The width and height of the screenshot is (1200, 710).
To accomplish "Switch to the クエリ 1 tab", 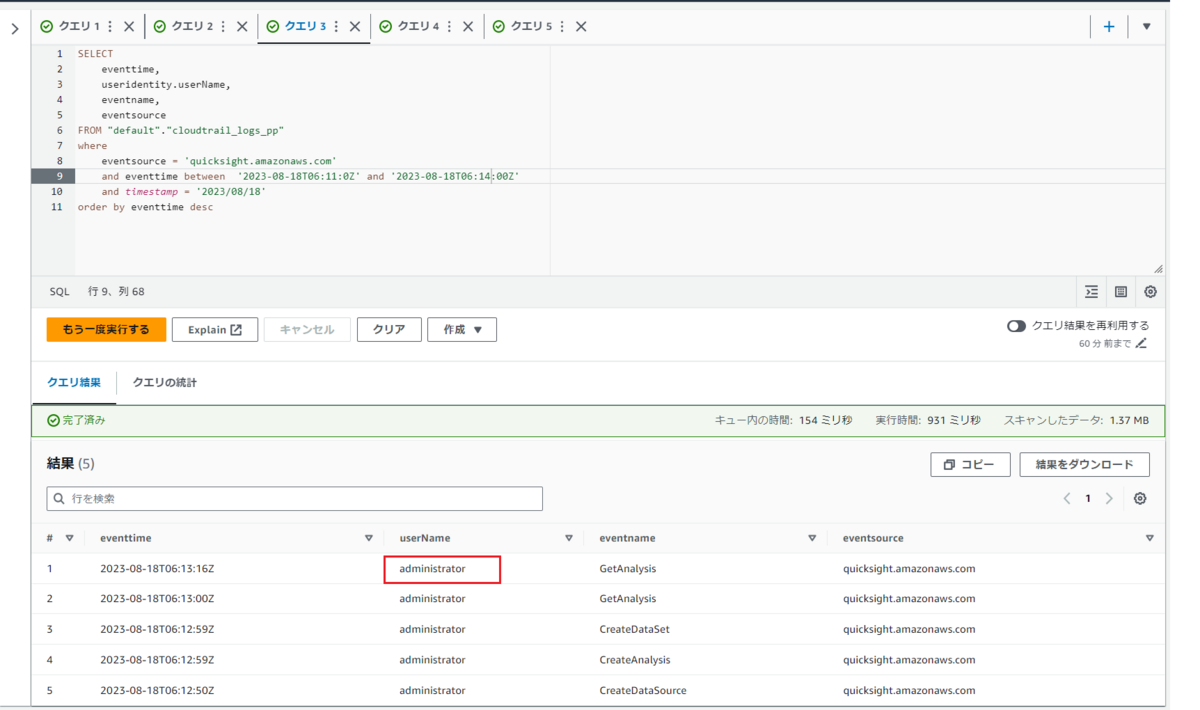I will (77, 27).
